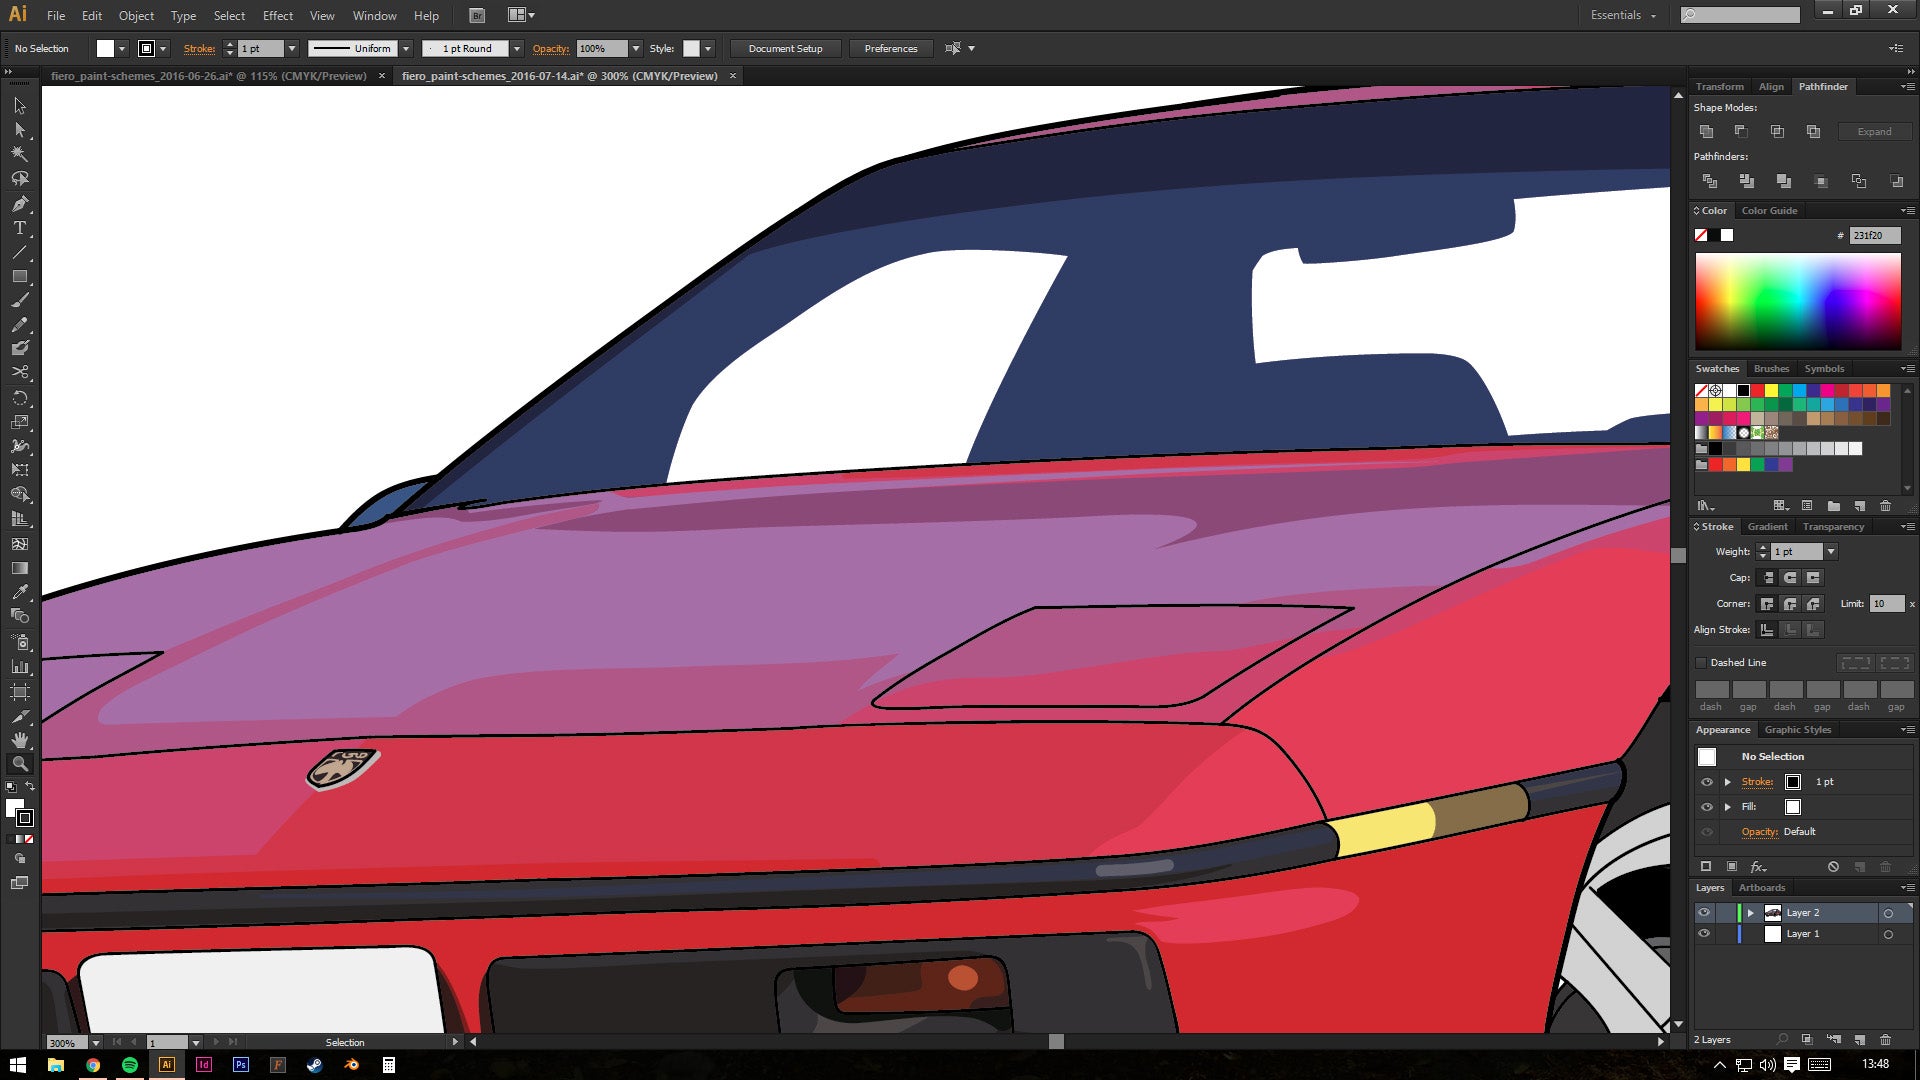Select Align Stroke to Center option

[1767, 630]
